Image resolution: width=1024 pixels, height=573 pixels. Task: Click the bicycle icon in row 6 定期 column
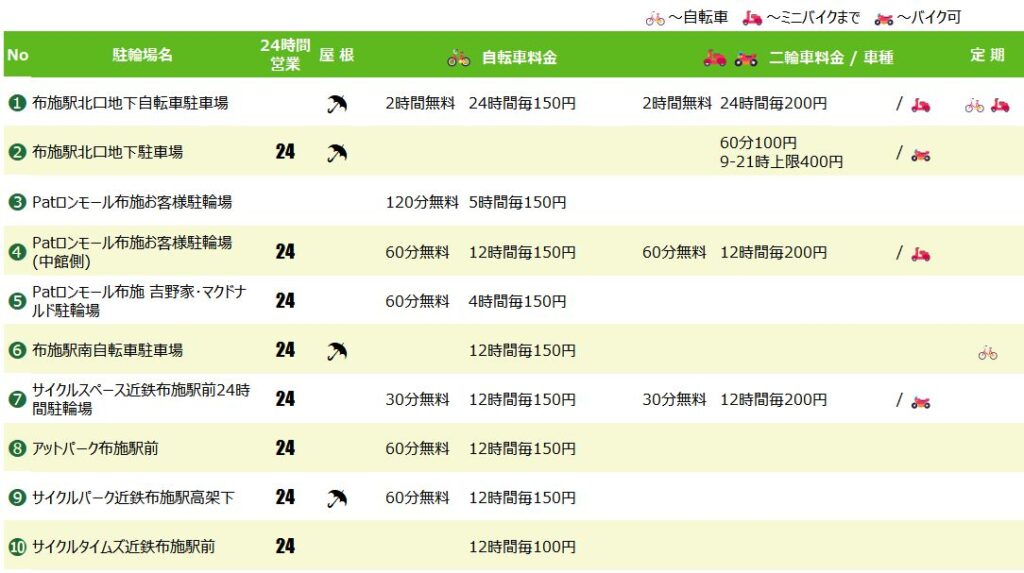tap(987, 353)
